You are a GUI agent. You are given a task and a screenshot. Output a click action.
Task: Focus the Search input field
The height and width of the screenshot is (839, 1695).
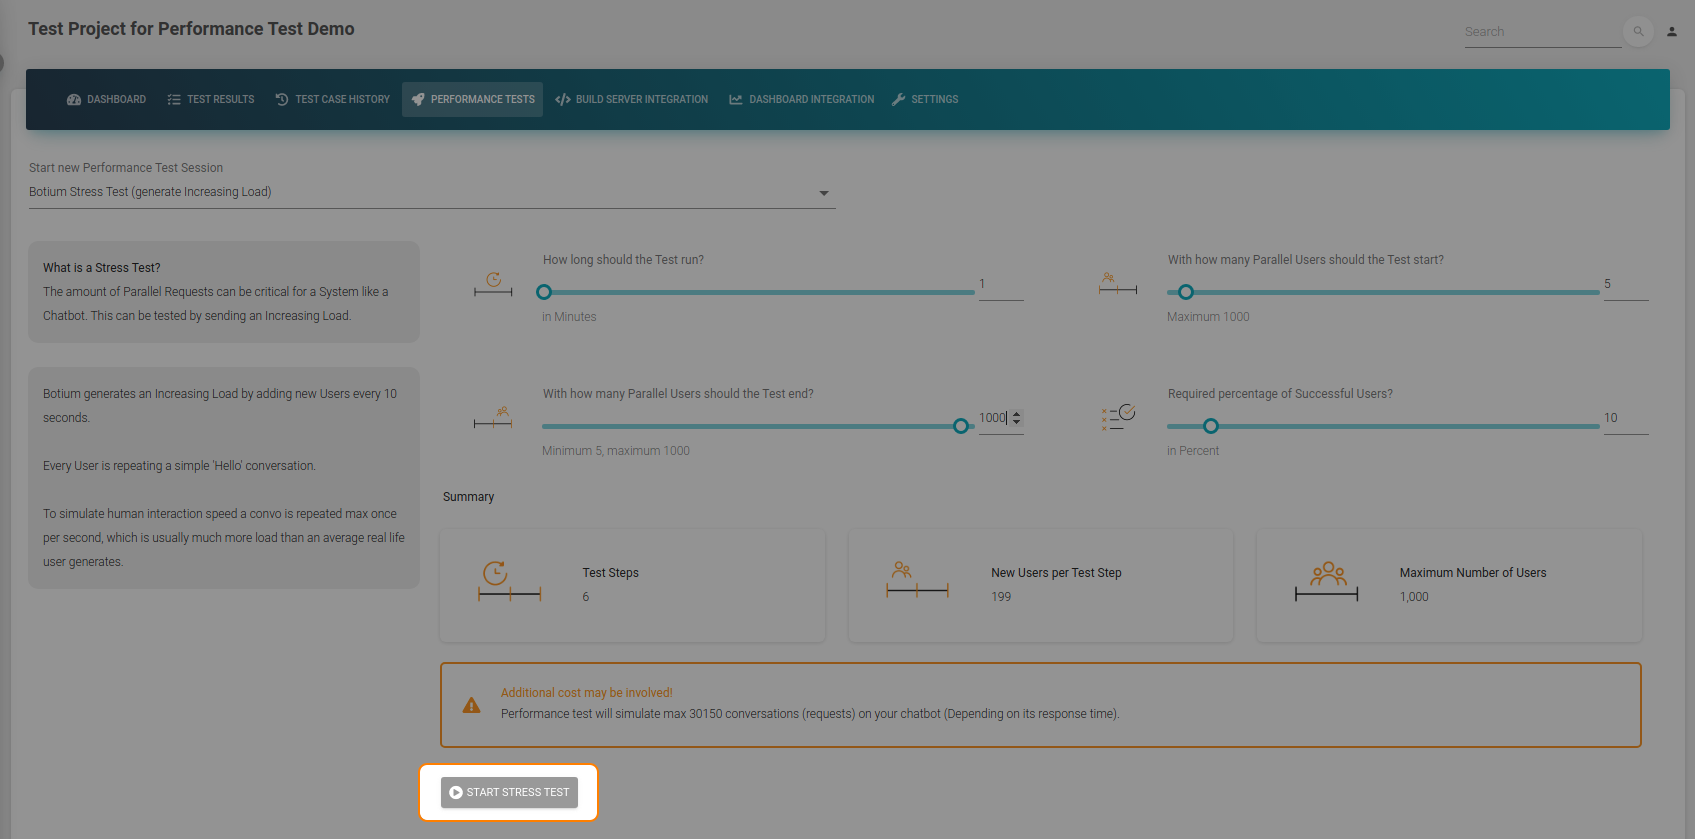[1543, 32]
